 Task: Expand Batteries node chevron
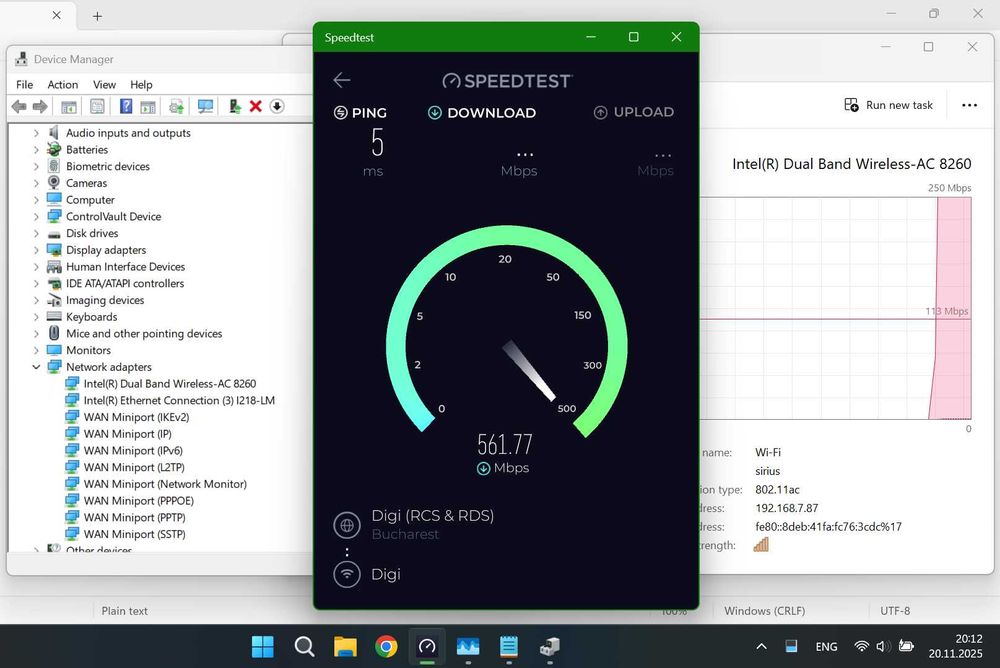(x=36, y=149)
